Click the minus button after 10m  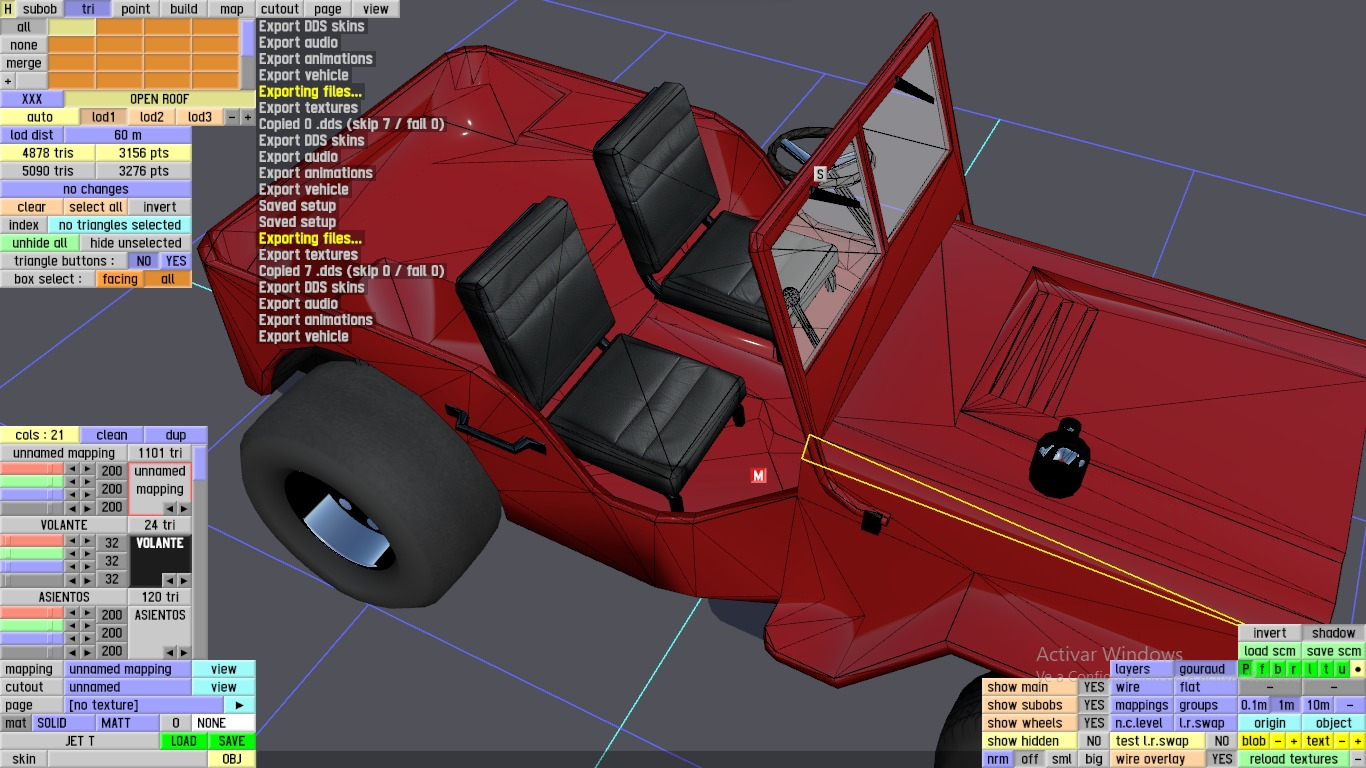point(1350,705)
